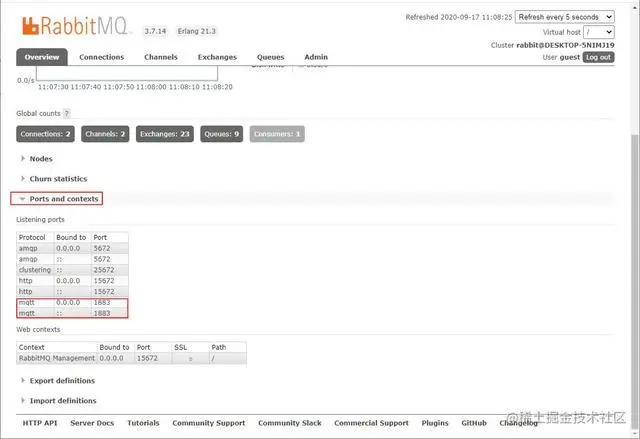Click the Web contexts heading
This screenshot has width=640, height=439.
coord(38,329)
